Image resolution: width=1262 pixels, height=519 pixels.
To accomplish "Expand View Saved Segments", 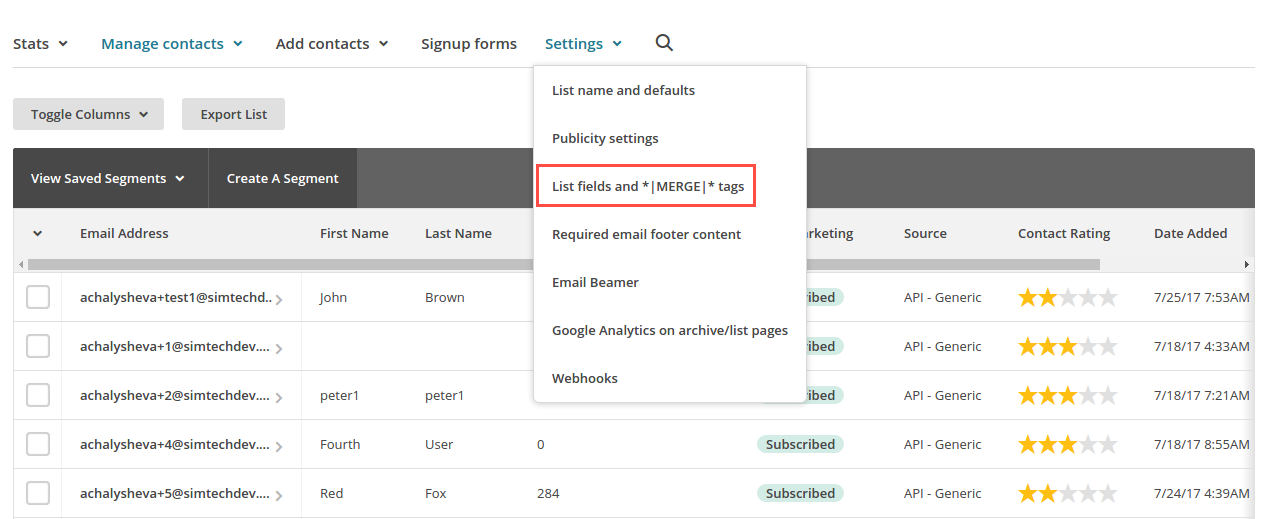I will (x=108, y=178).
